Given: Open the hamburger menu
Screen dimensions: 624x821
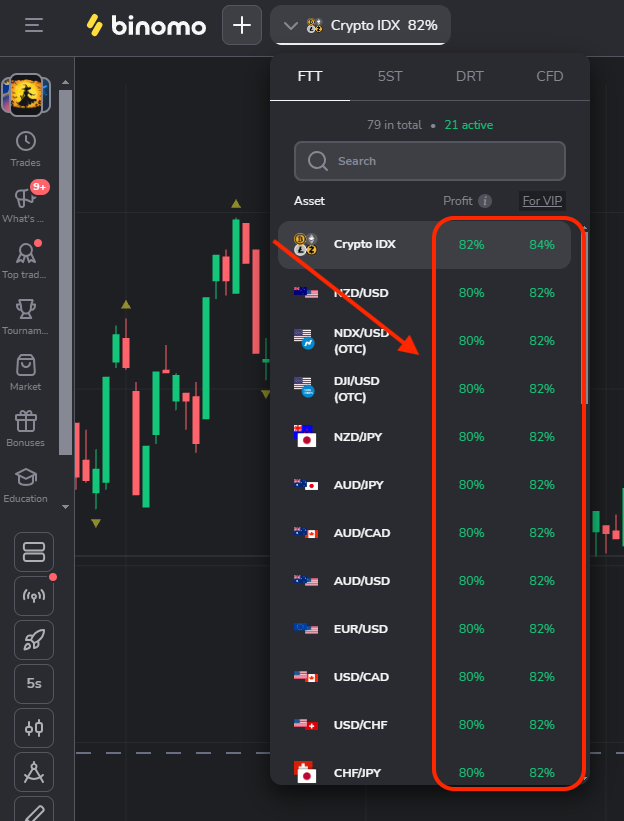Looking at the screenshot, I should coord(33,25).
